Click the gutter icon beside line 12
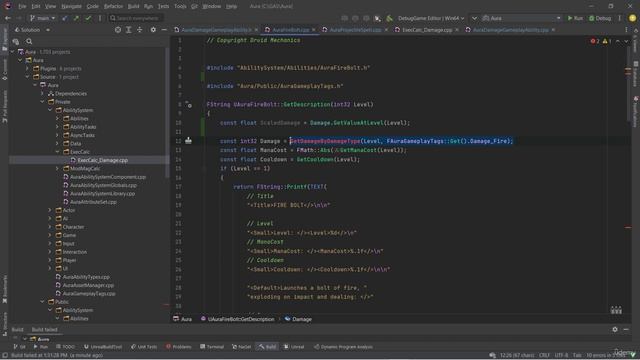Screen dimensions: 640x360 188,141
